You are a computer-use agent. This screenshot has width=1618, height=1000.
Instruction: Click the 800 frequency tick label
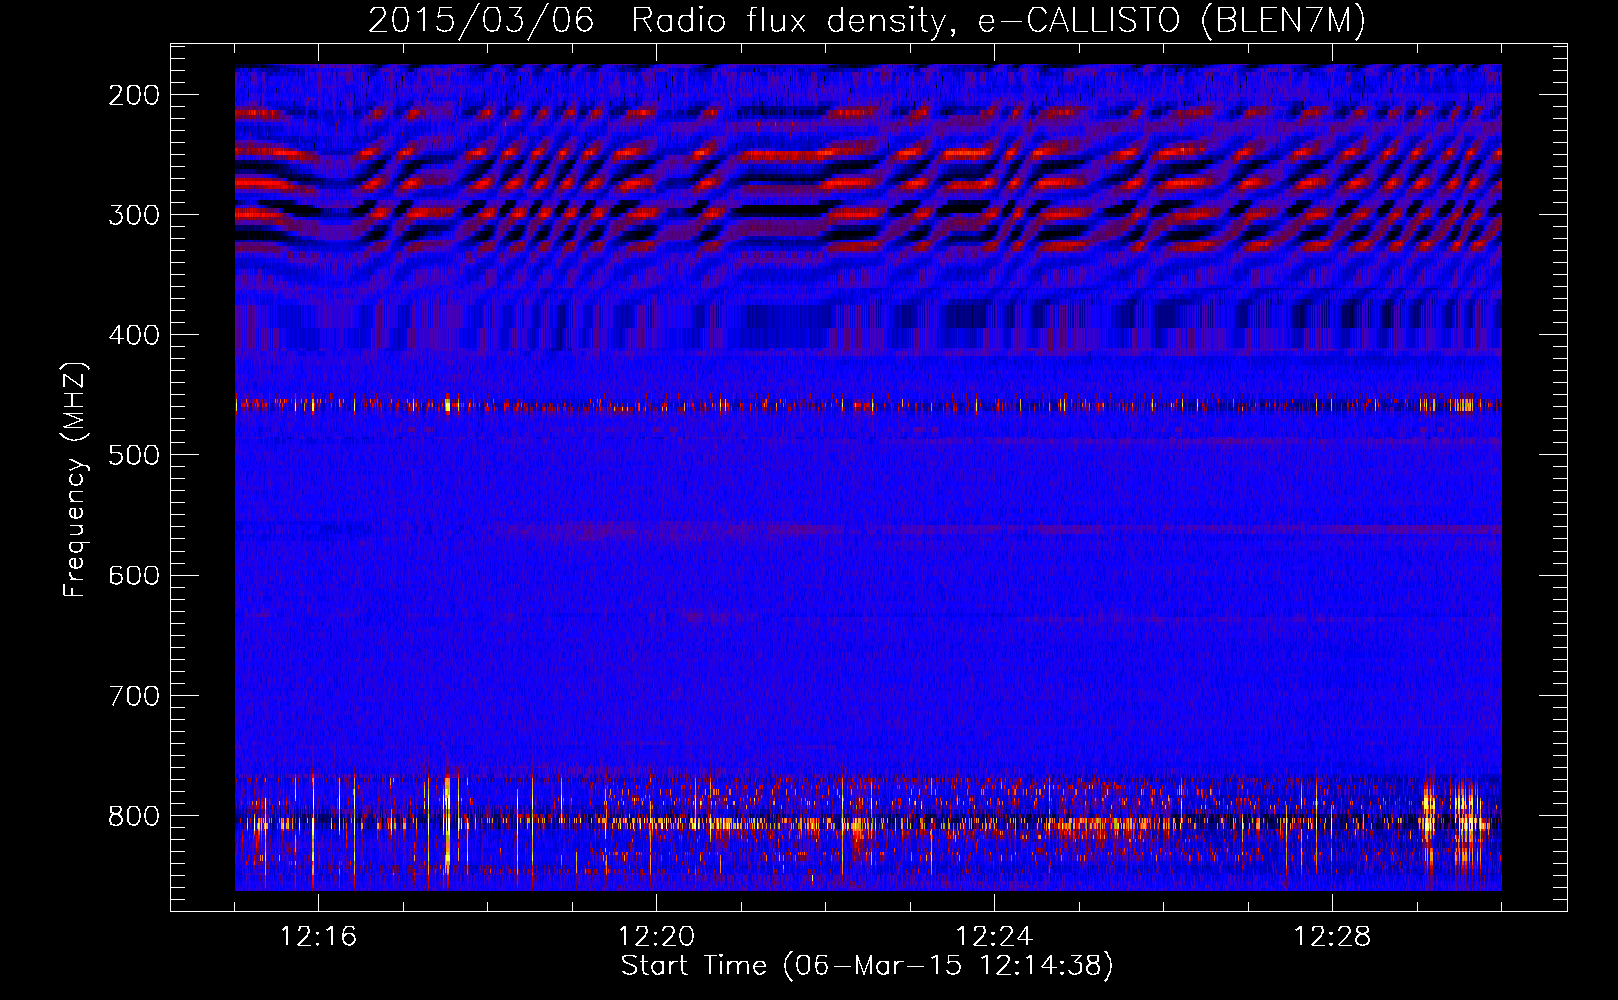click(x=134, y=816)
